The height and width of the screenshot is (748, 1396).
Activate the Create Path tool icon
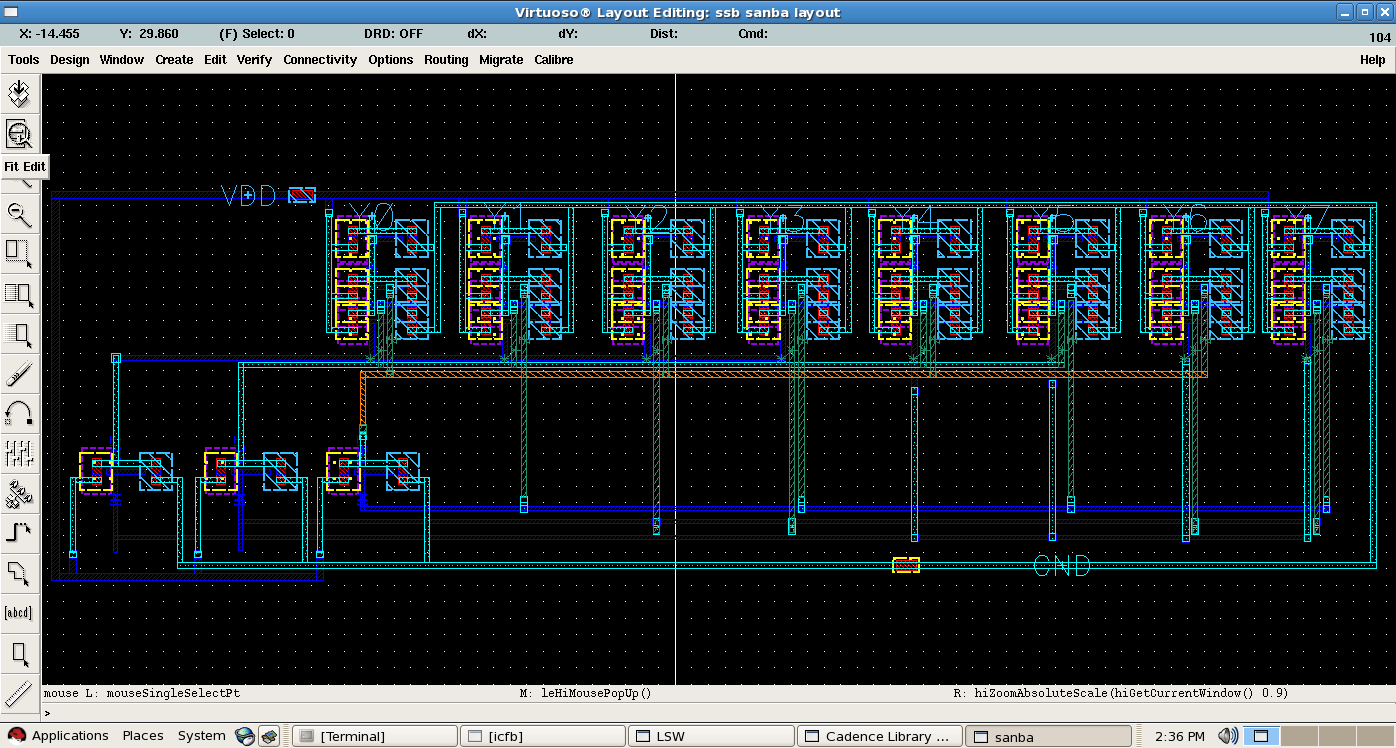point(19,532)
